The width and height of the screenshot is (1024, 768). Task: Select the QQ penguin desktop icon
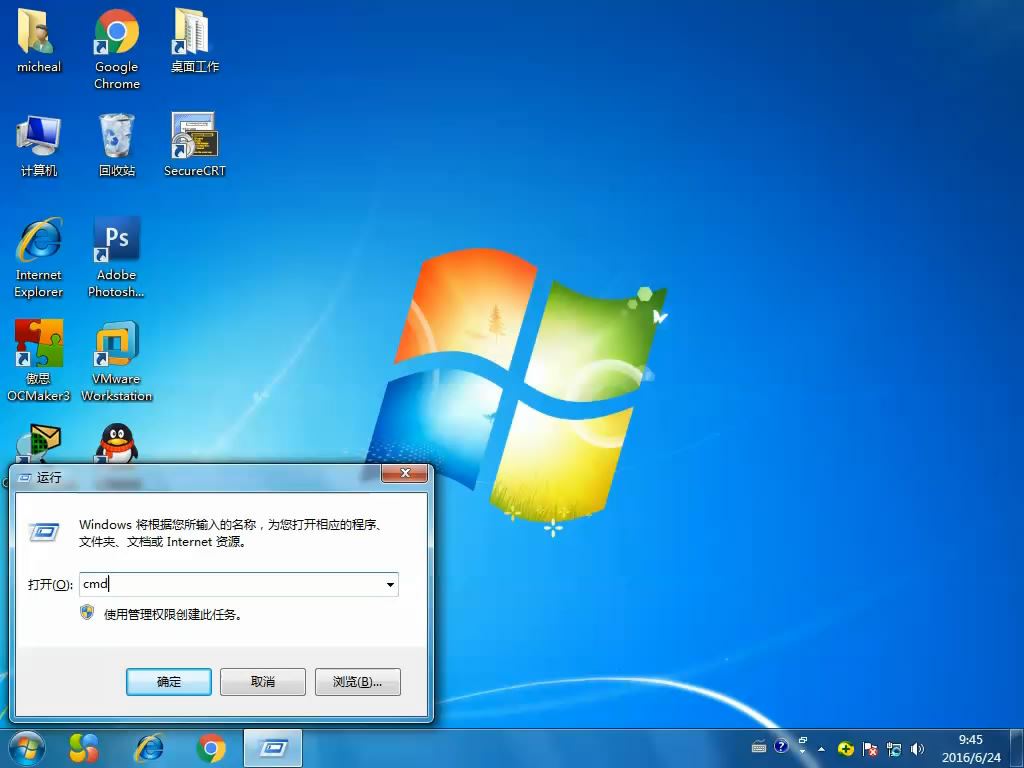(x=116, y=443)
